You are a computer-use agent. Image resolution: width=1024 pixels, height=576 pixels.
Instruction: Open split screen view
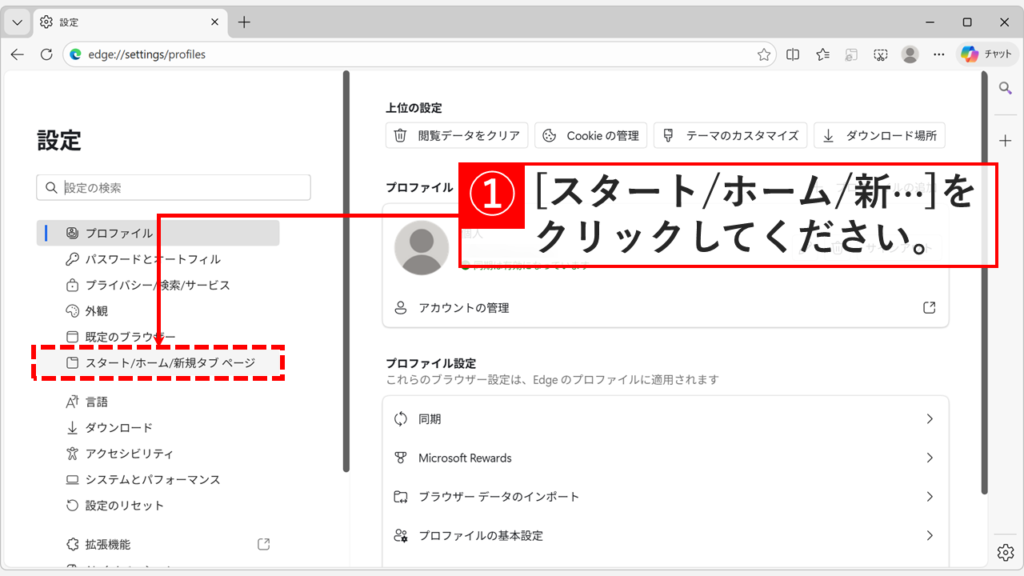tap(791, 55)
